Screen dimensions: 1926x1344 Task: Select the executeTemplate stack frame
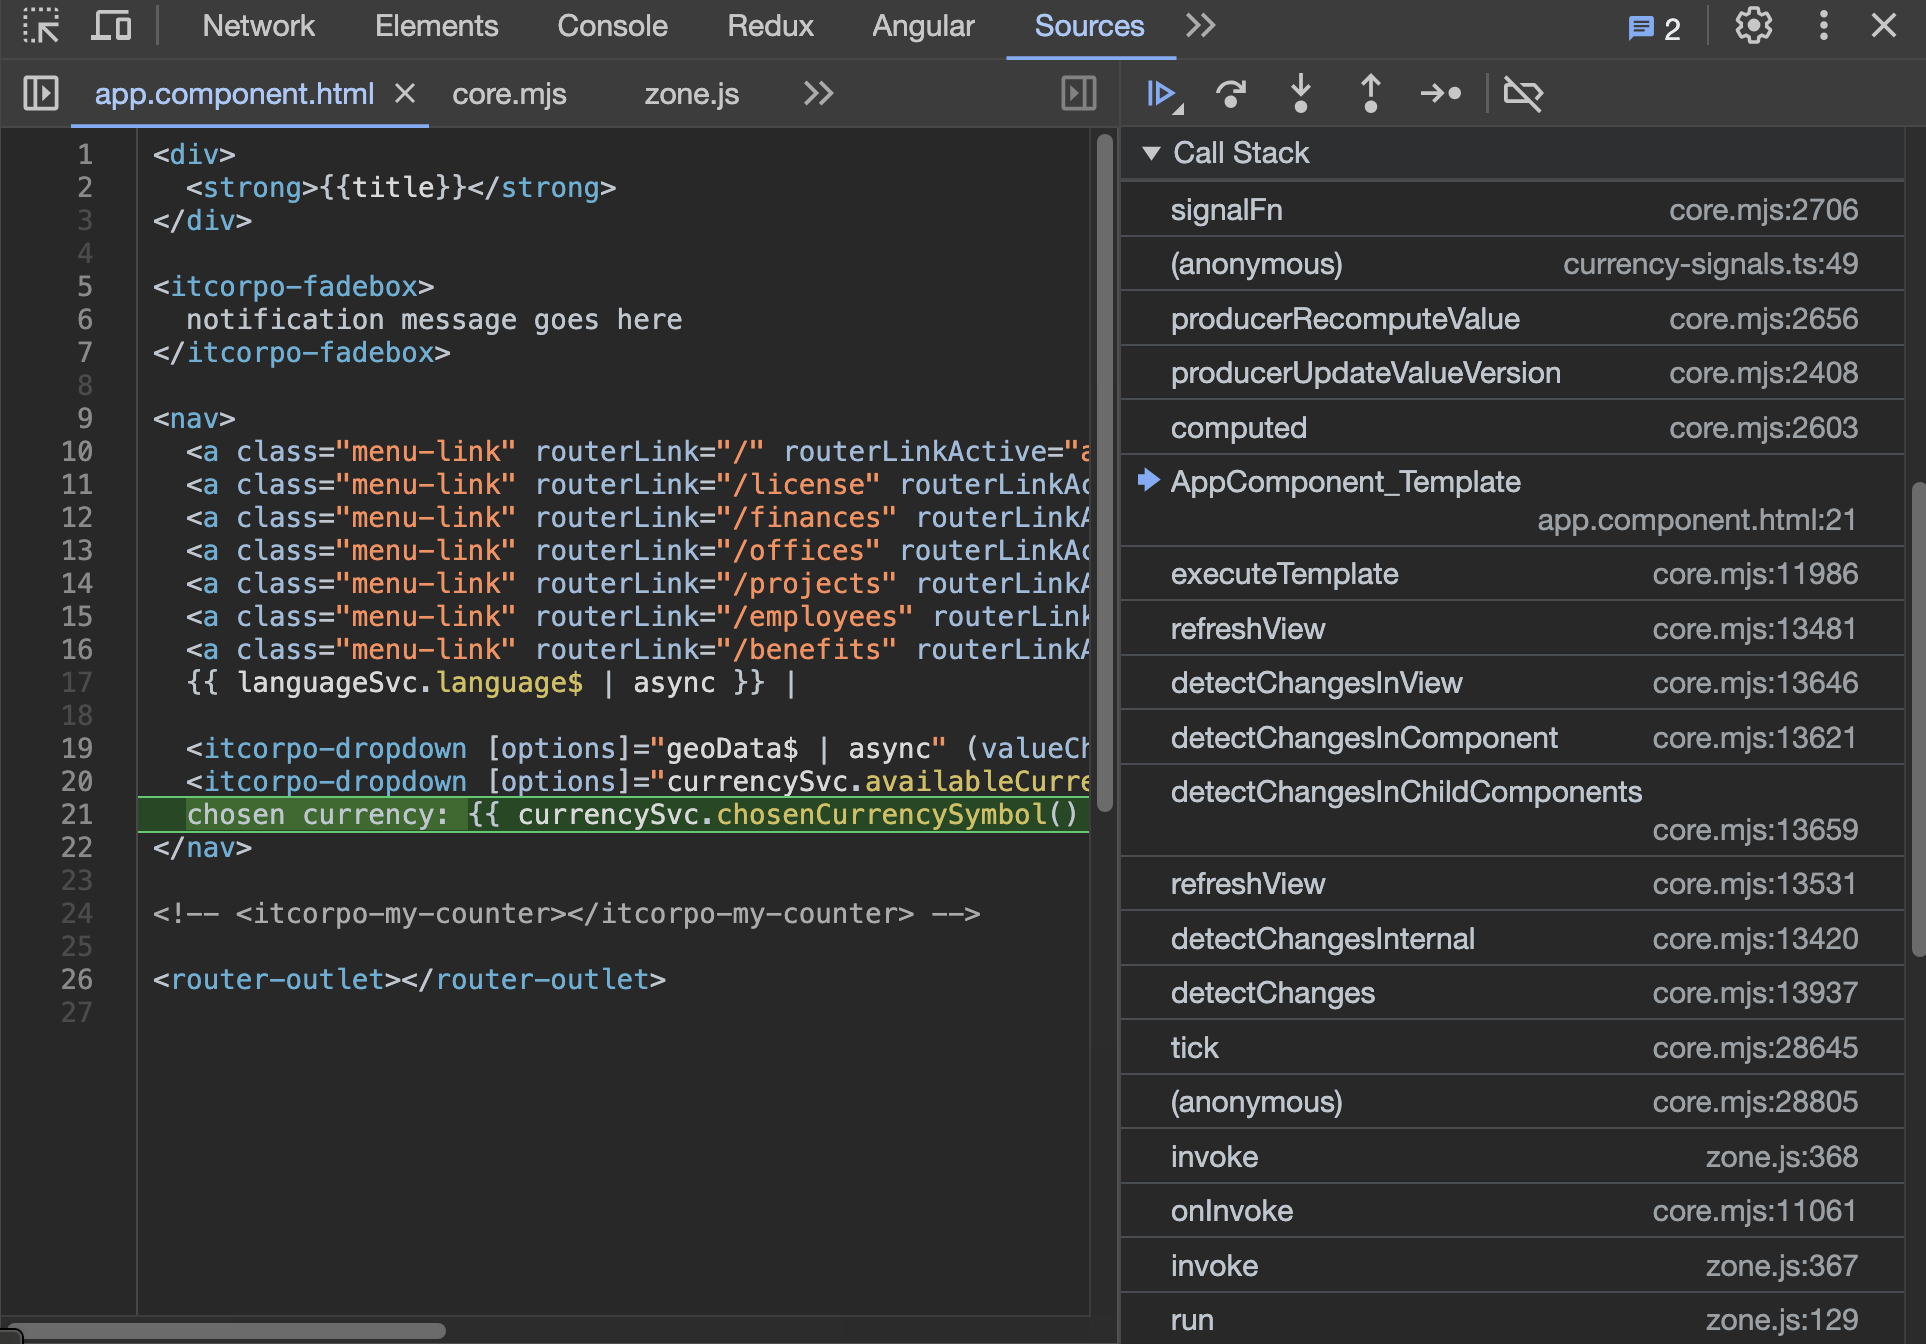click(x=1284, y=574)
